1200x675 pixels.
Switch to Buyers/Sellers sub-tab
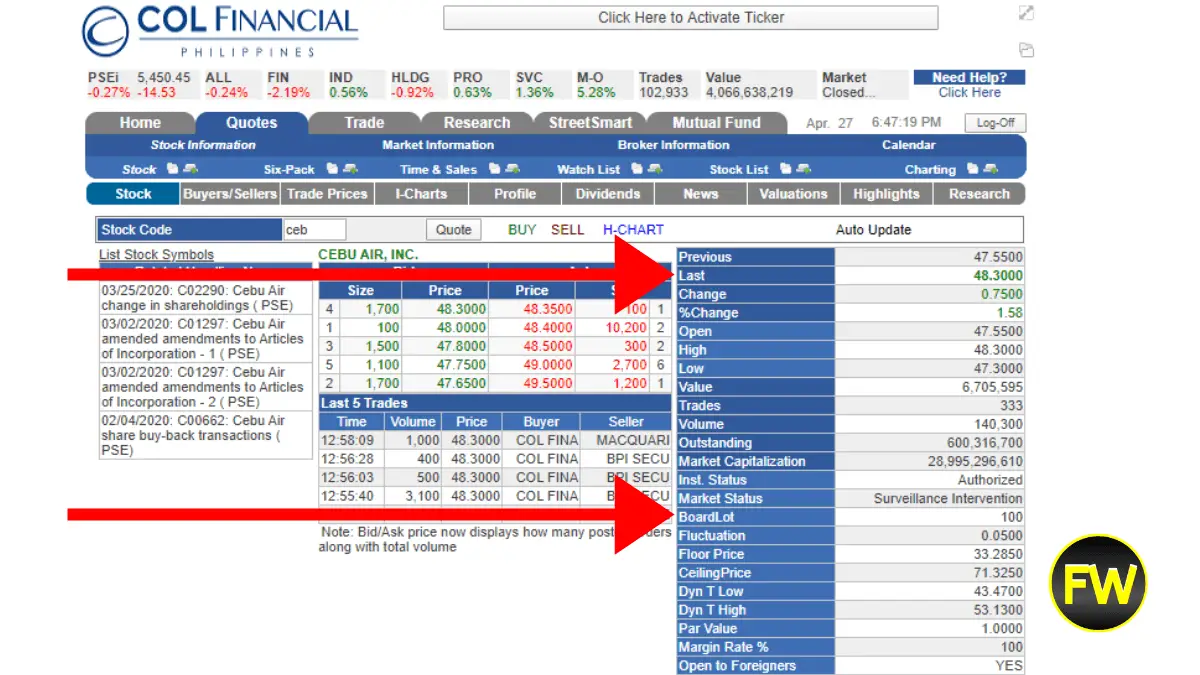click(x=230, y=194)
